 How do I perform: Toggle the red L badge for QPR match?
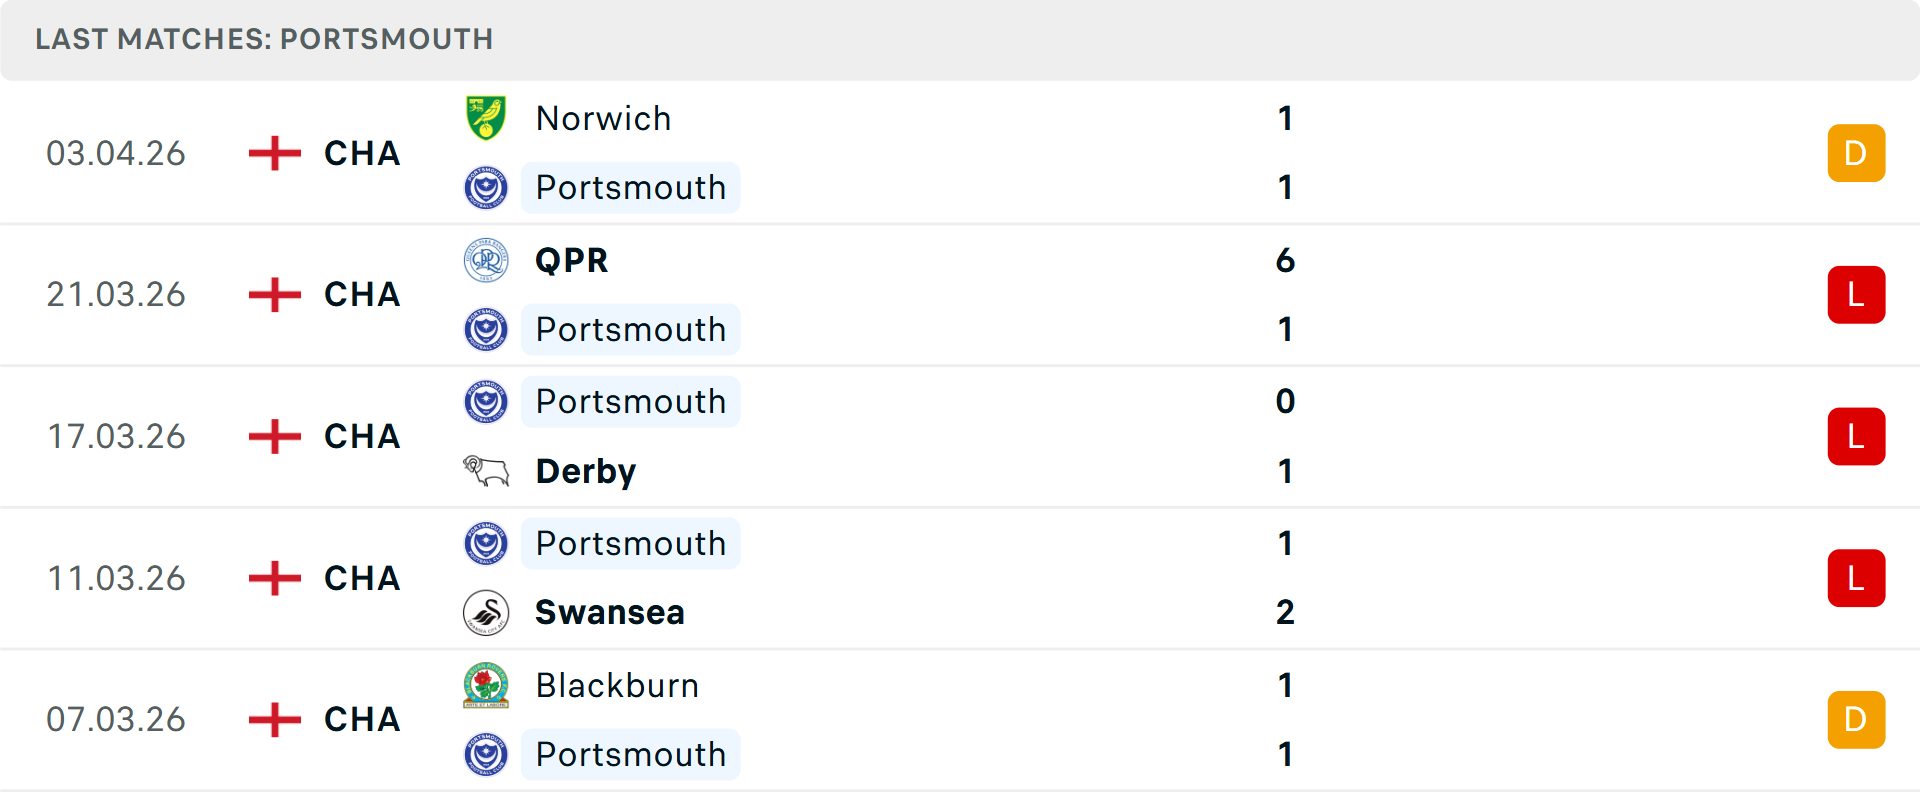[1856, 294]
